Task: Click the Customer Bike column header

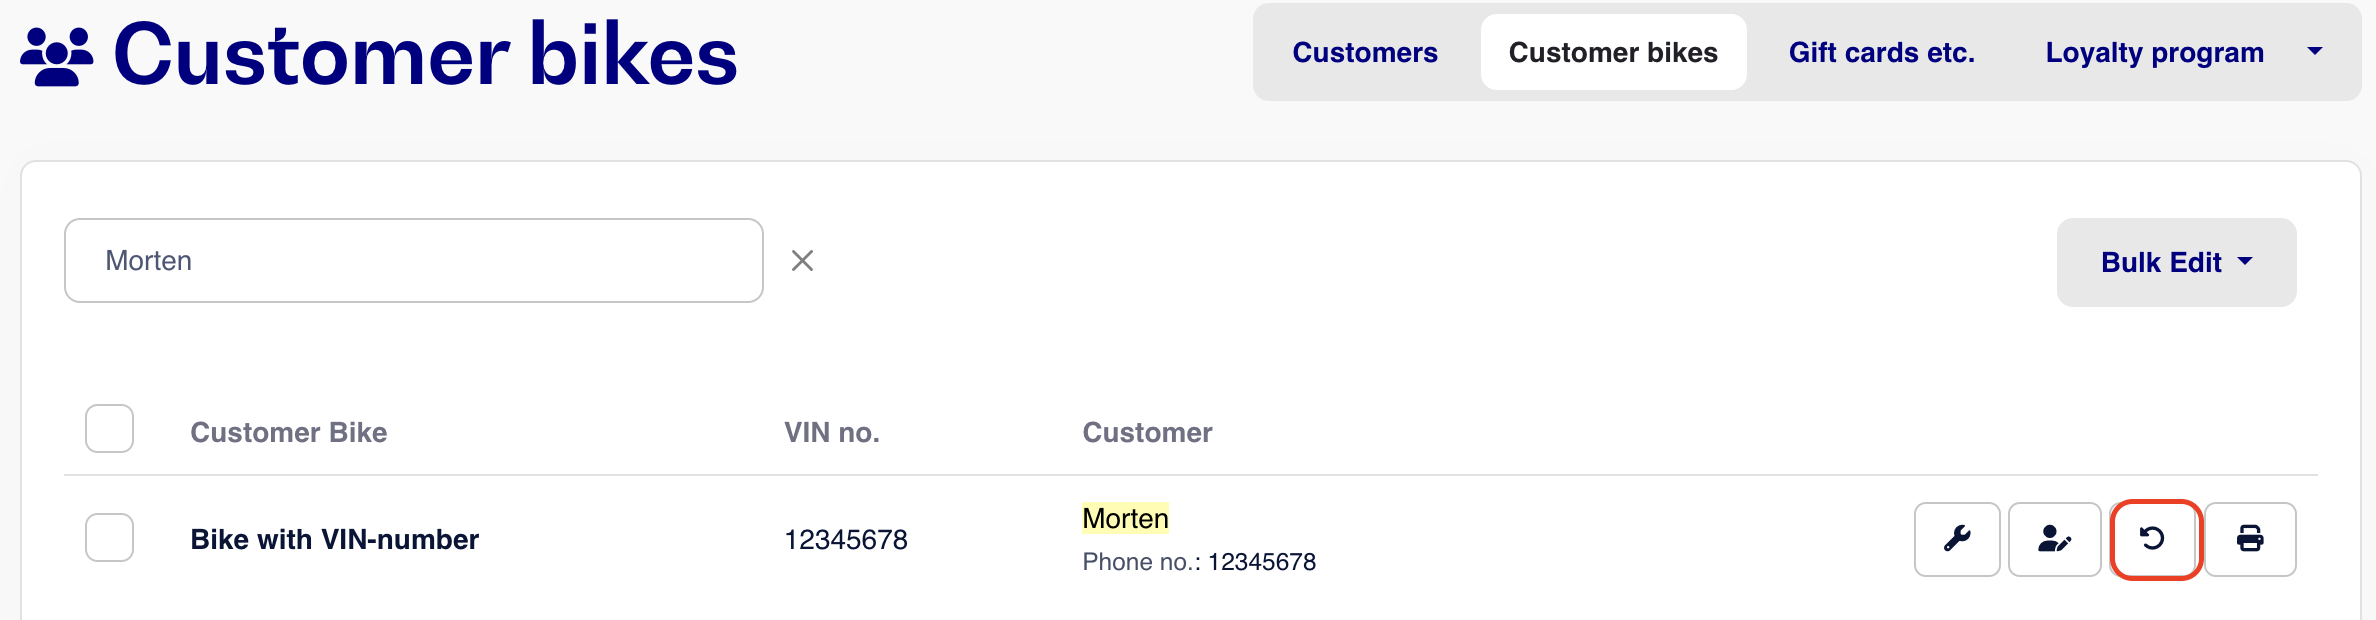Action: pos(288,432)
